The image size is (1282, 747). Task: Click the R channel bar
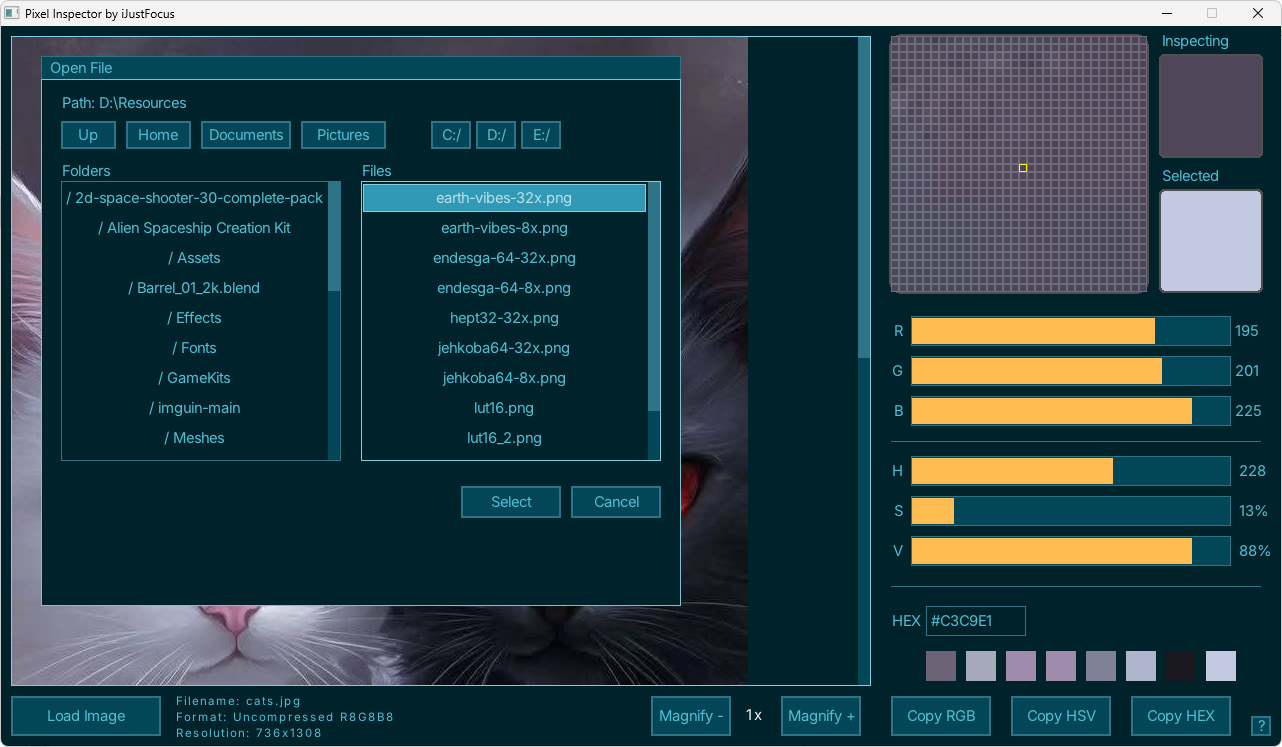[1070, 331]
